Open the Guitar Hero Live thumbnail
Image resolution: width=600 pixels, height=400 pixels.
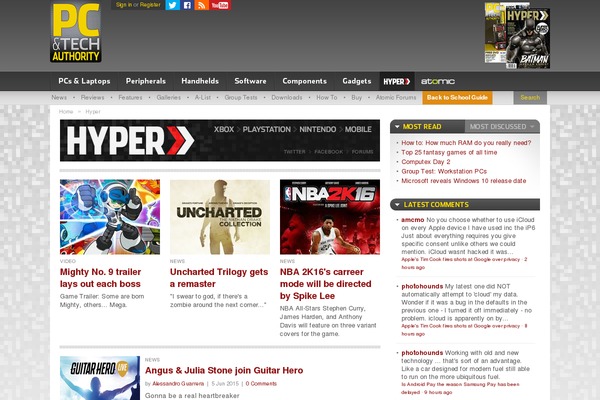100,378
